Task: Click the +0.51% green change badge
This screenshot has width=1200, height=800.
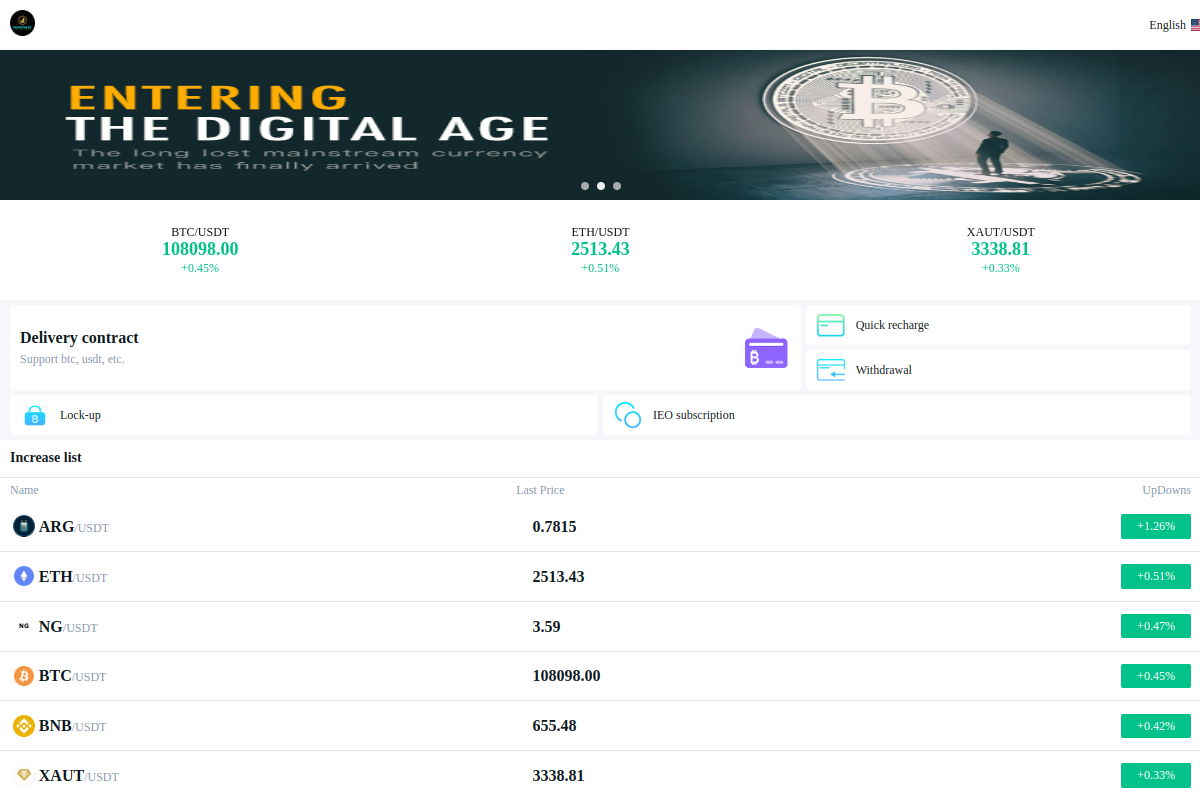Action: click(1156, 576)
